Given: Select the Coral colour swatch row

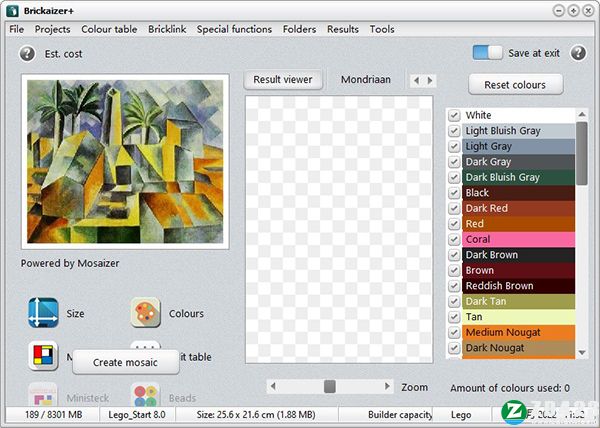Looking at the screenshot, I should (x=518, y=239).
